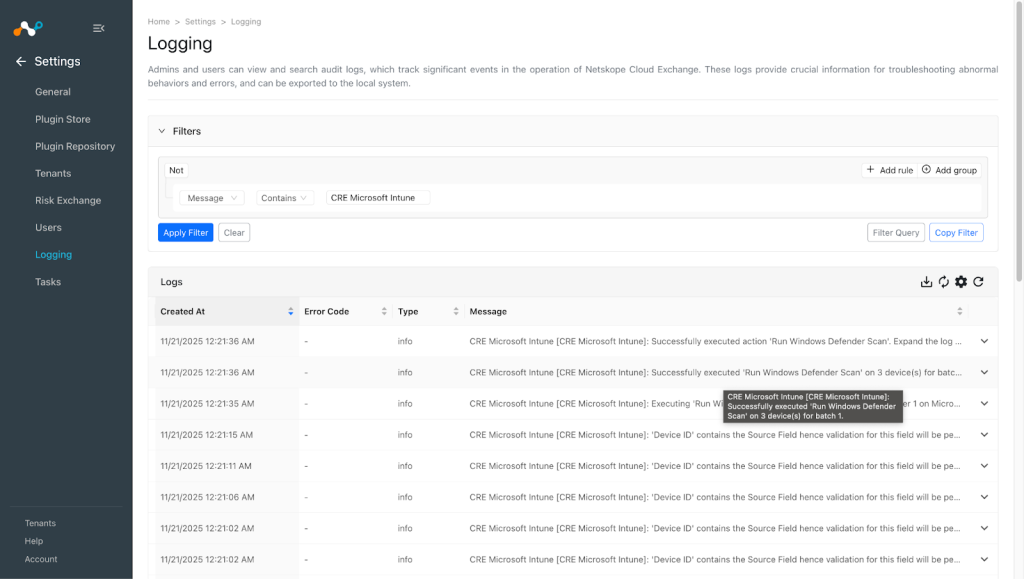The height and width of the screenshot is (579, 1024).
Task: Click the Copy Filter button
Action: coord(956,232)
